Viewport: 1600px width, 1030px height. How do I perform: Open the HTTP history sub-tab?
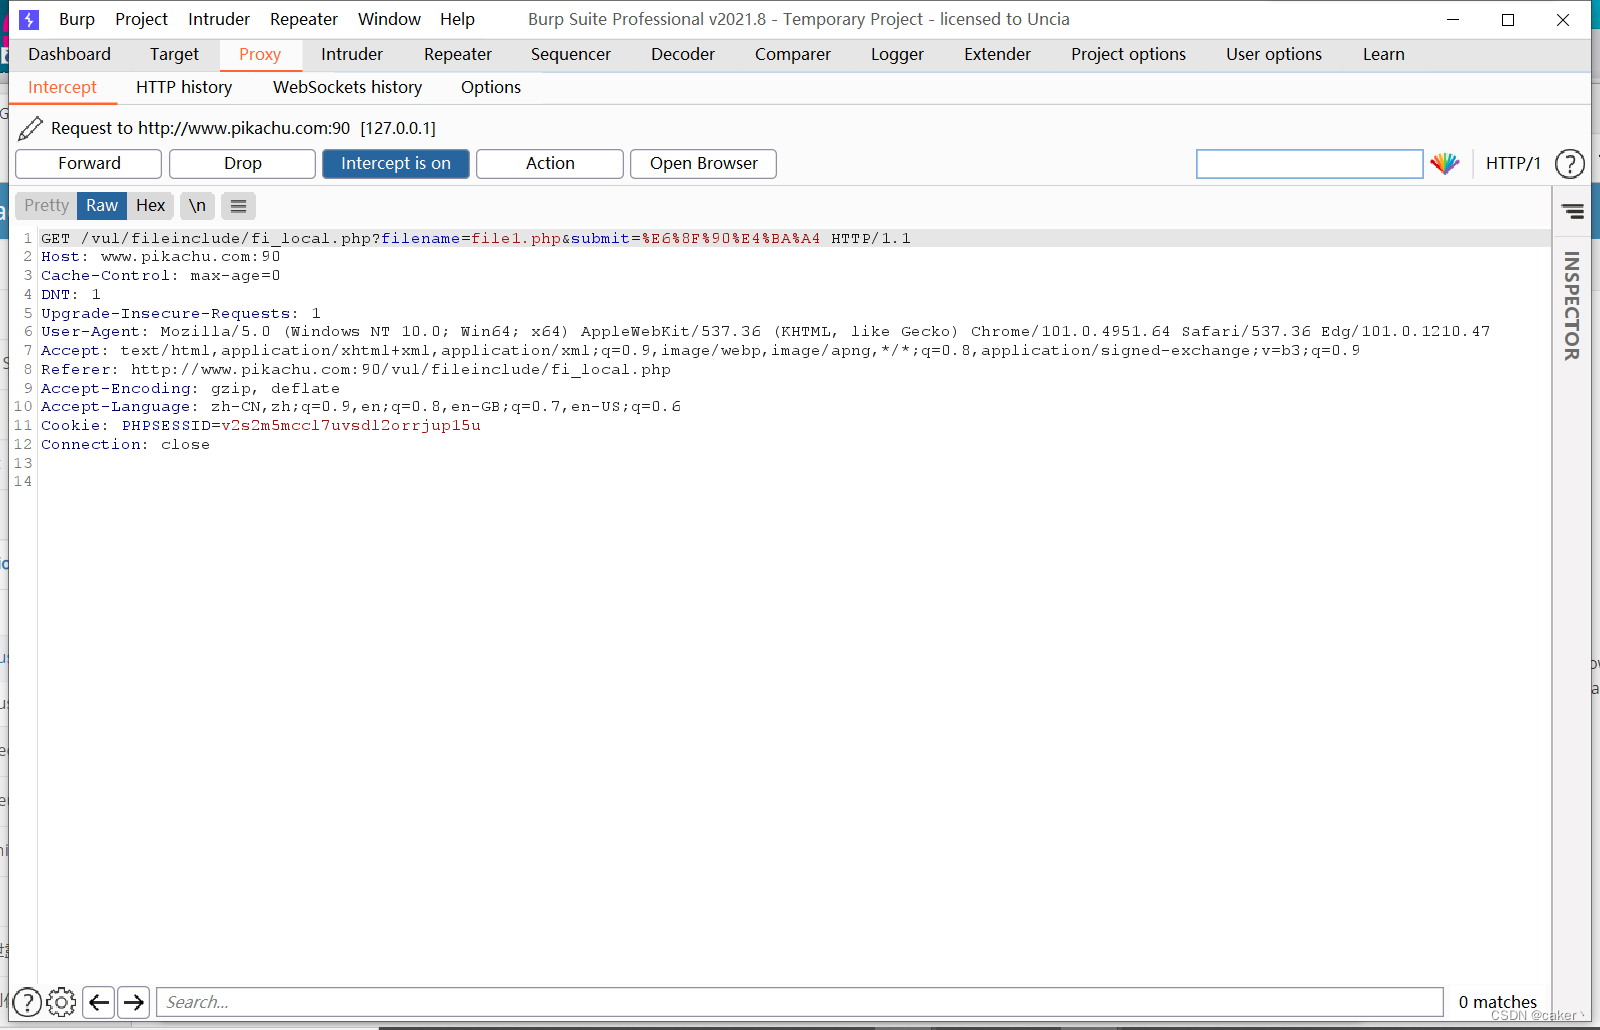[184, 87]
